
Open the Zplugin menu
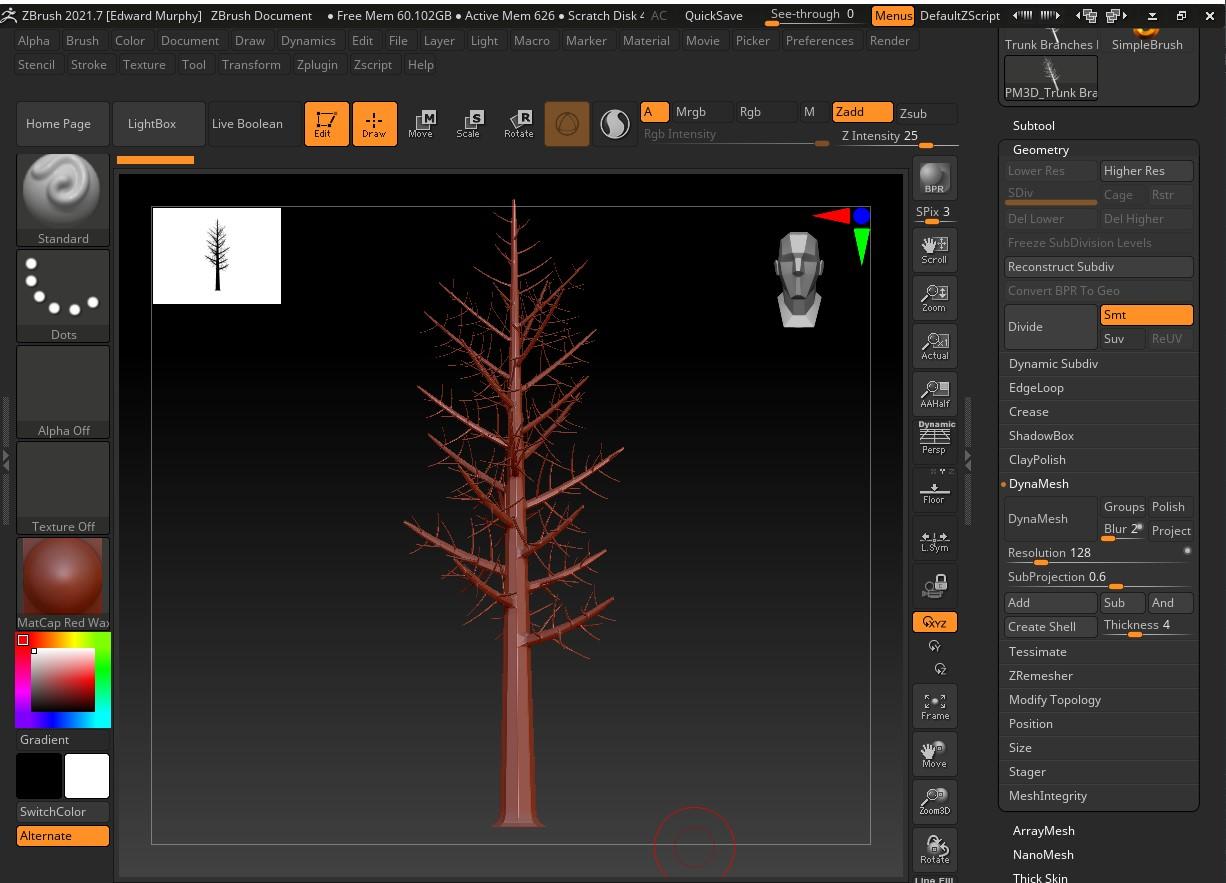317,65
